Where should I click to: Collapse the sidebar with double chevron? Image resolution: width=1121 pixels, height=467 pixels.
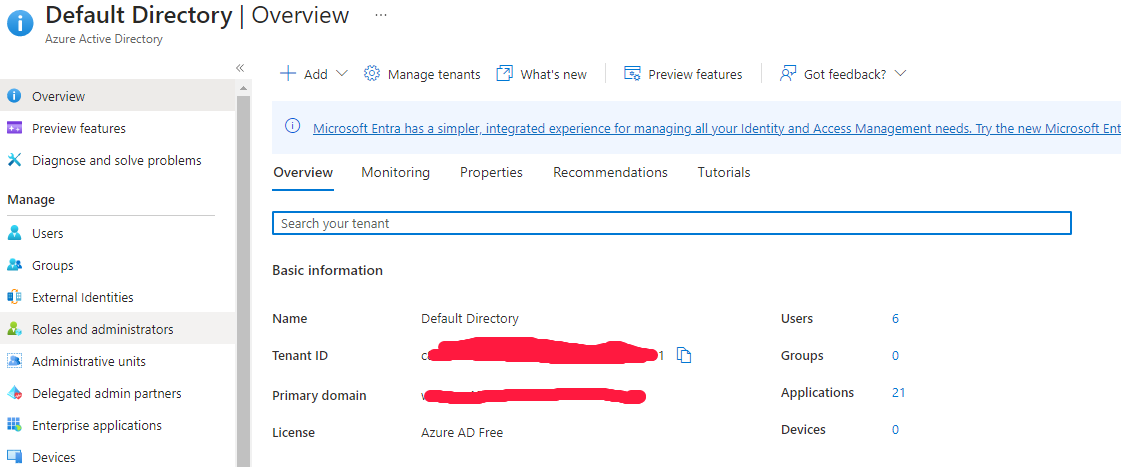click(x=240, y=68)
